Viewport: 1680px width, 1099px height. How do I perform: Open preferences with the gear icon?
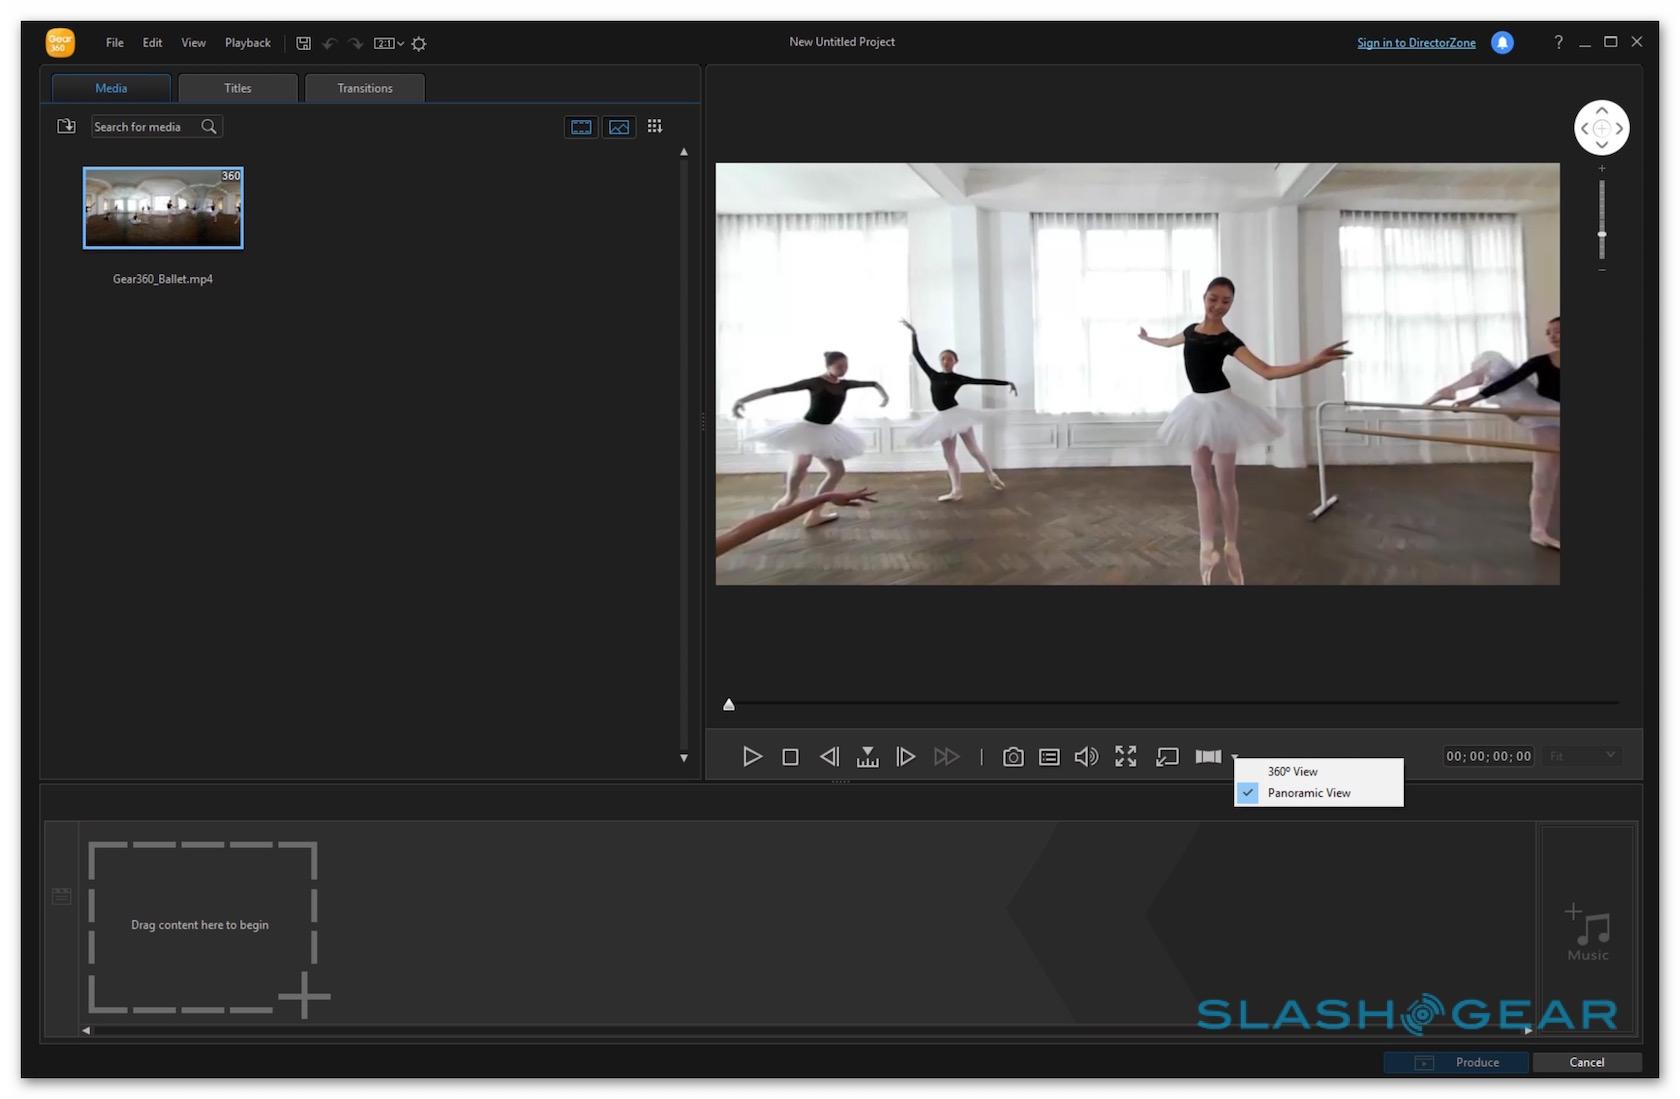pyautogui.click(x=419, y=43)
